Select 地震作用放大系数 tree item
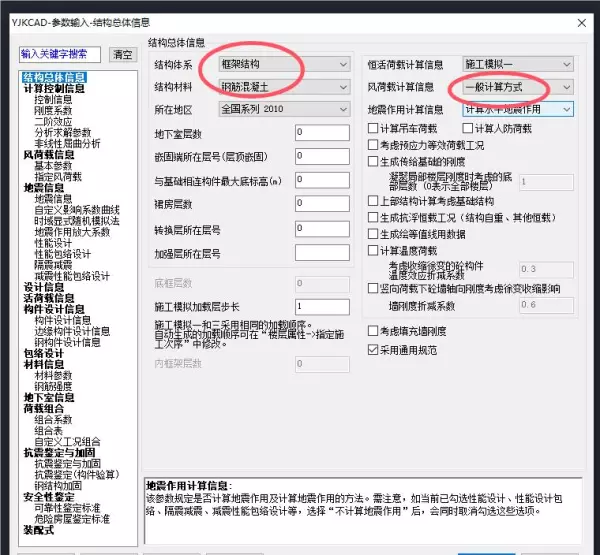600x555 pixels. [72, 232]
